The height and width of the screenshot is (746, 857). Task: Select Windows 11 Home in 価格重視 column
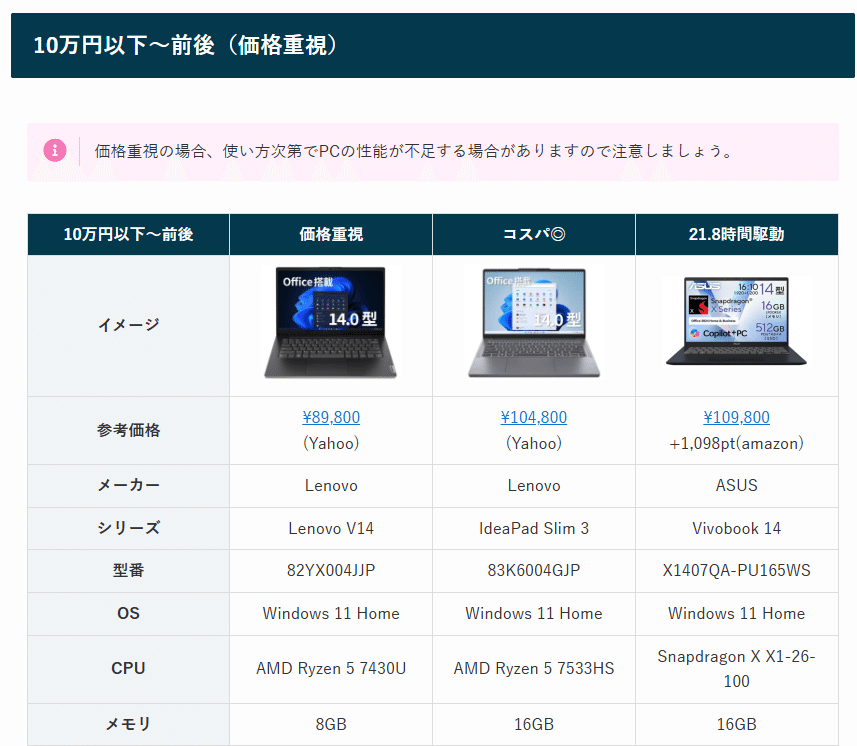click(x=331, y=613)
